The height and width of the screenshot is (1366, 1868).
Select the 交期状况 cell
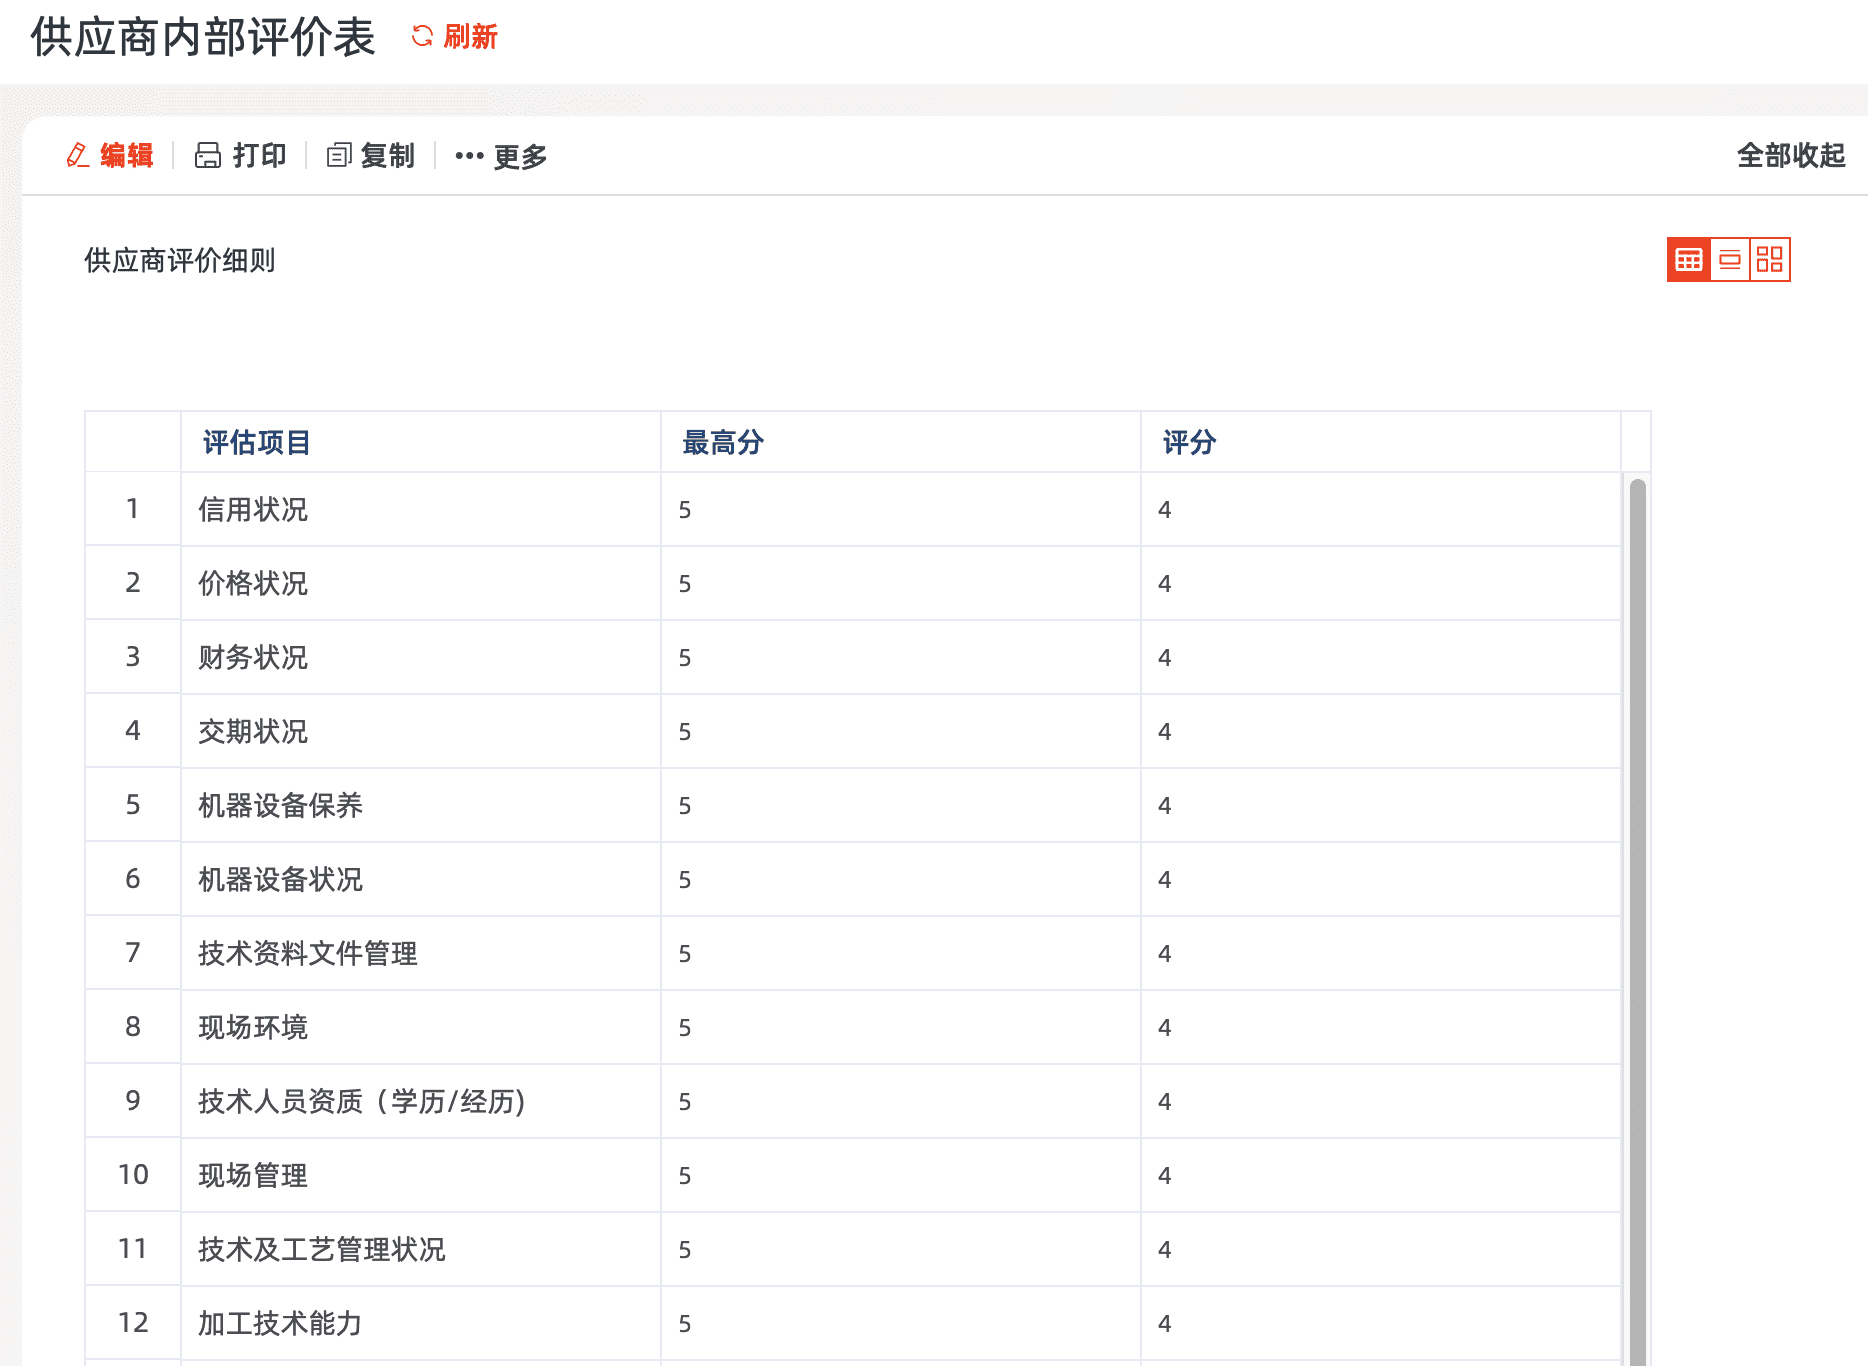click(420, 731)
